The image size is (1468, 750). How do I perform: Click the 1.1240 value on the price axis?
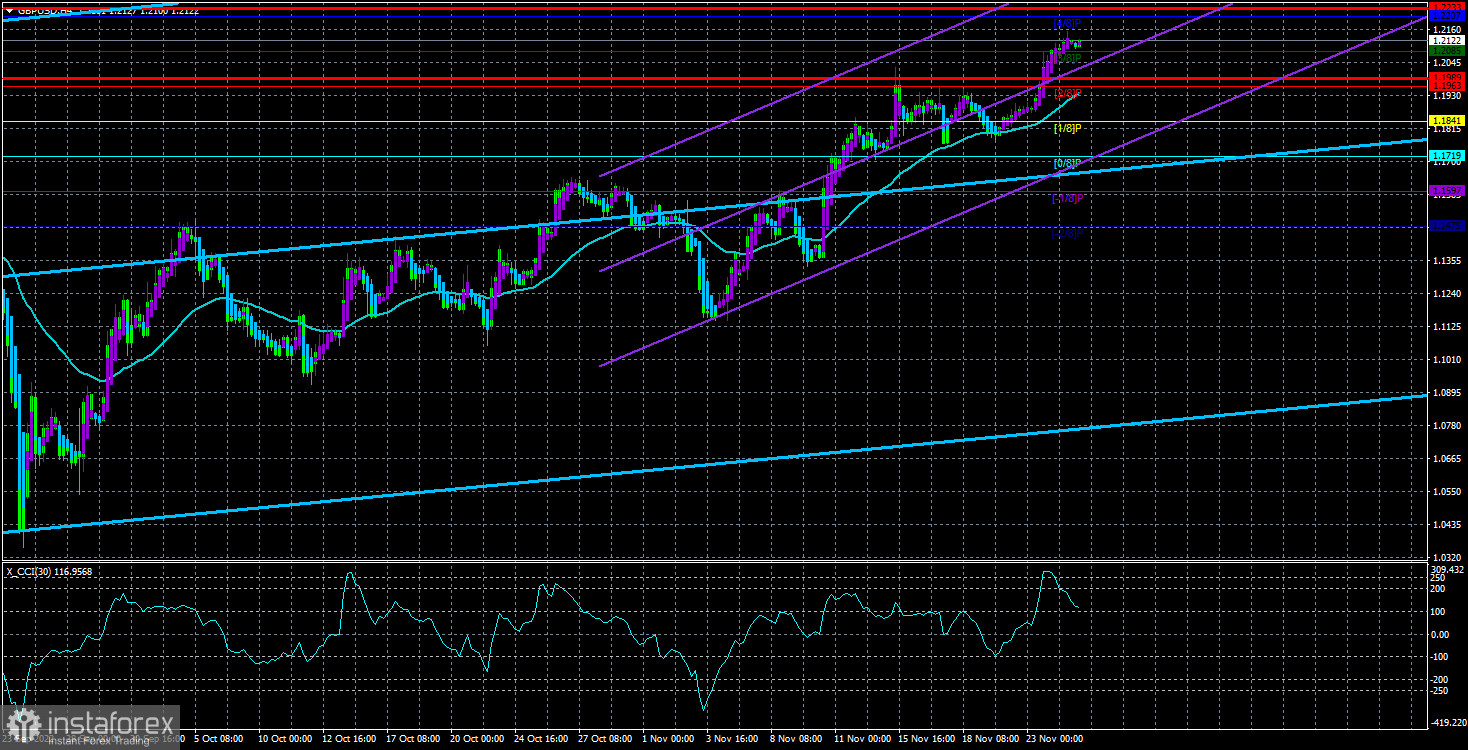pos(1445,294)
